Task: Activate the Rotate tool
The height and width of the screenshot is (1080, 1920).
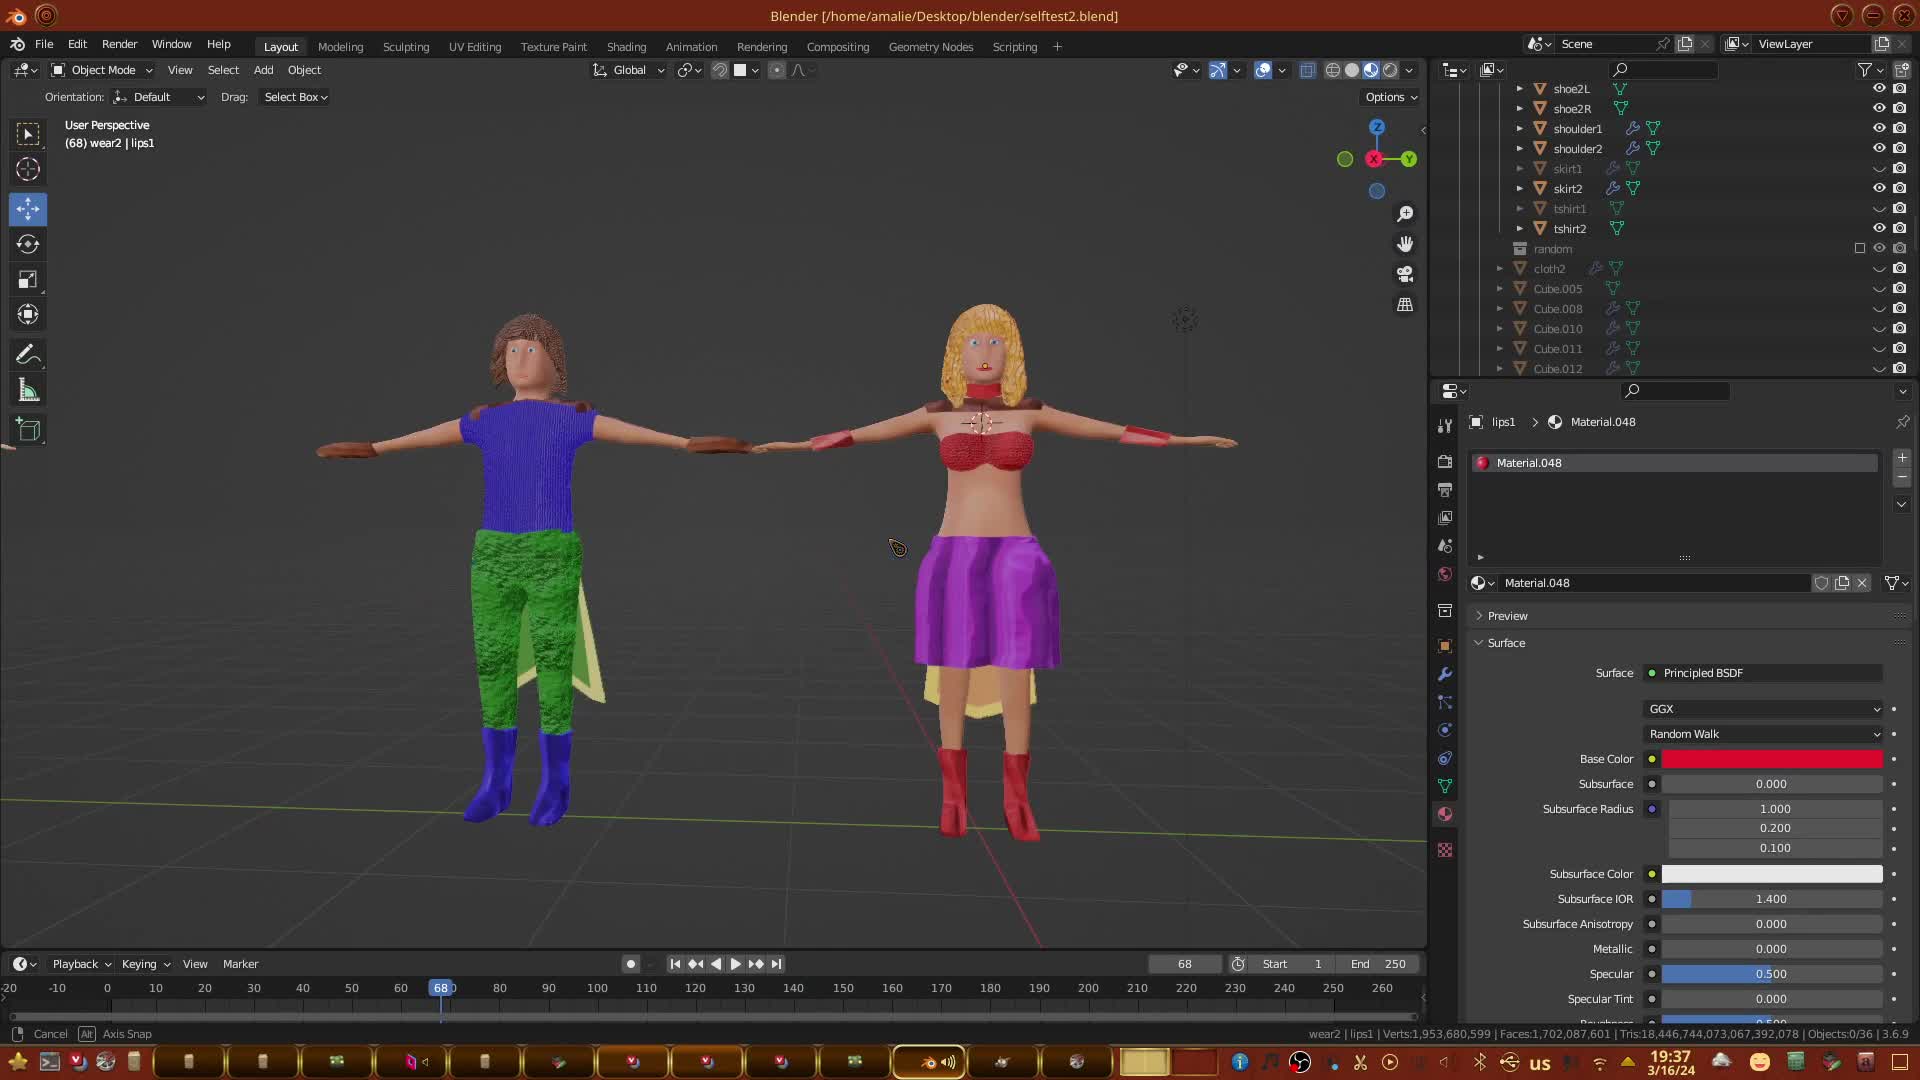Action: click(x=28, y=244)
